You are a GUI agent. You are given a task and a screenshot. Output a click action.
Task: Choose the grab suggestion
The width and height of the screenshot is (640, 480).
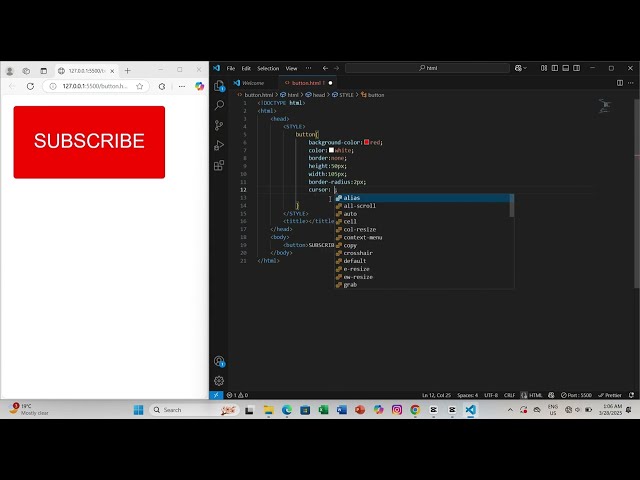point(422,285)
